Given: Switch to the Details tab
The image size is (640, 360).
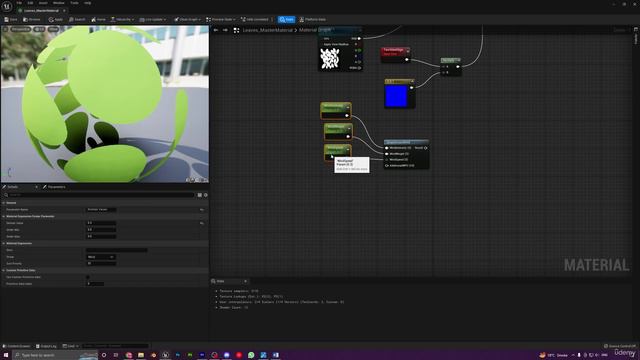Looking at the screenshot, I should [x=13, y=187].
